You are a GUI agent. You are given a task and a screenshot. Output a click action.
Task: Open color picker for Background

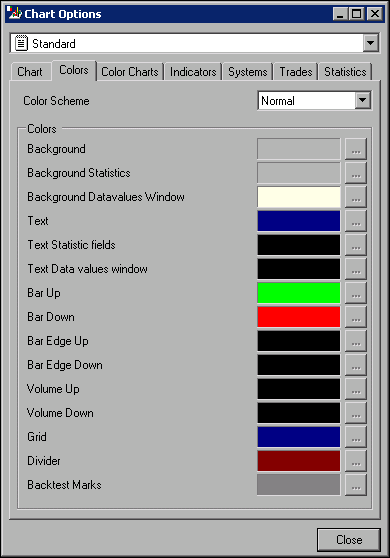355,149
